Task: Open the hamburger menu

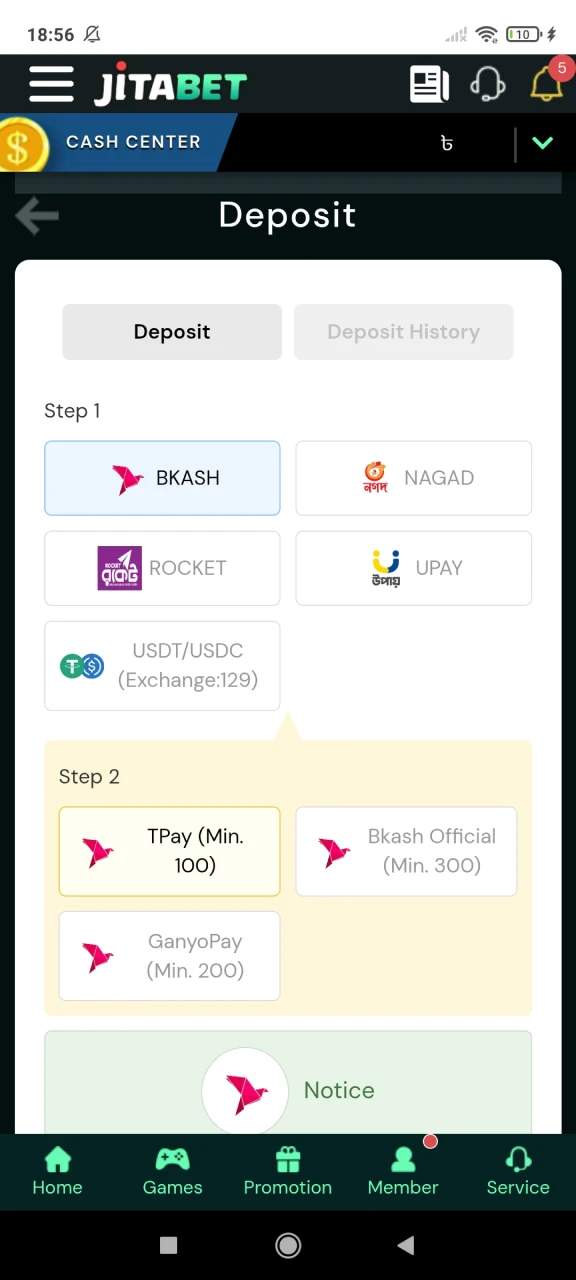Action: tap(51, 84)
